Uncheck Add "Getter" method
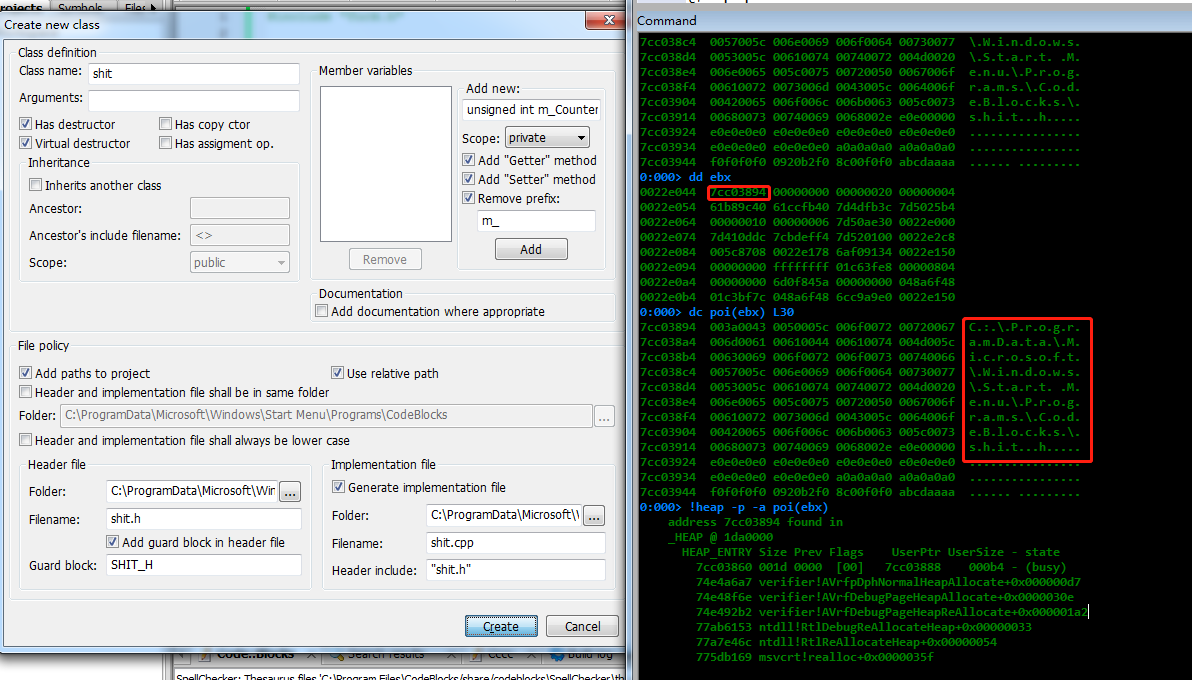 coord(469,160)
